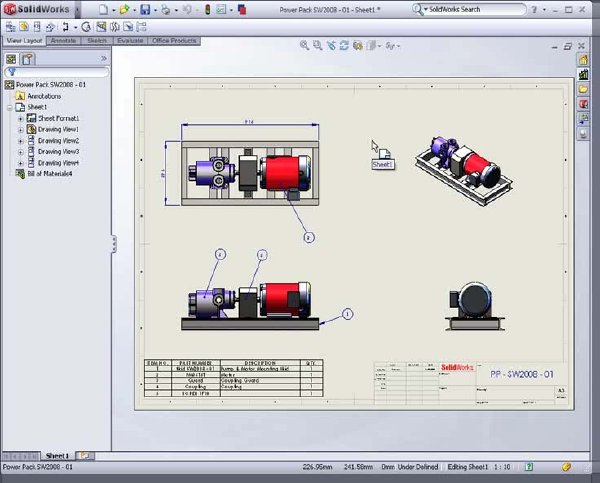Viewport: 600px width, 483px height.
Task: Collapse the Sheet1 tree node
Action: 10,108
